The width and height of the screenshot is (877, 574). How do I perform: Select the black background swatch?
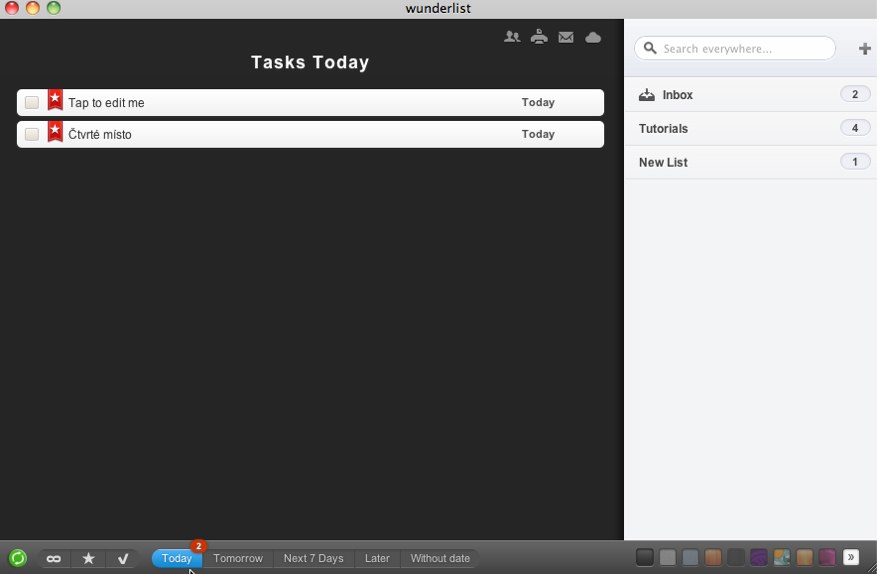pos(645,557)
